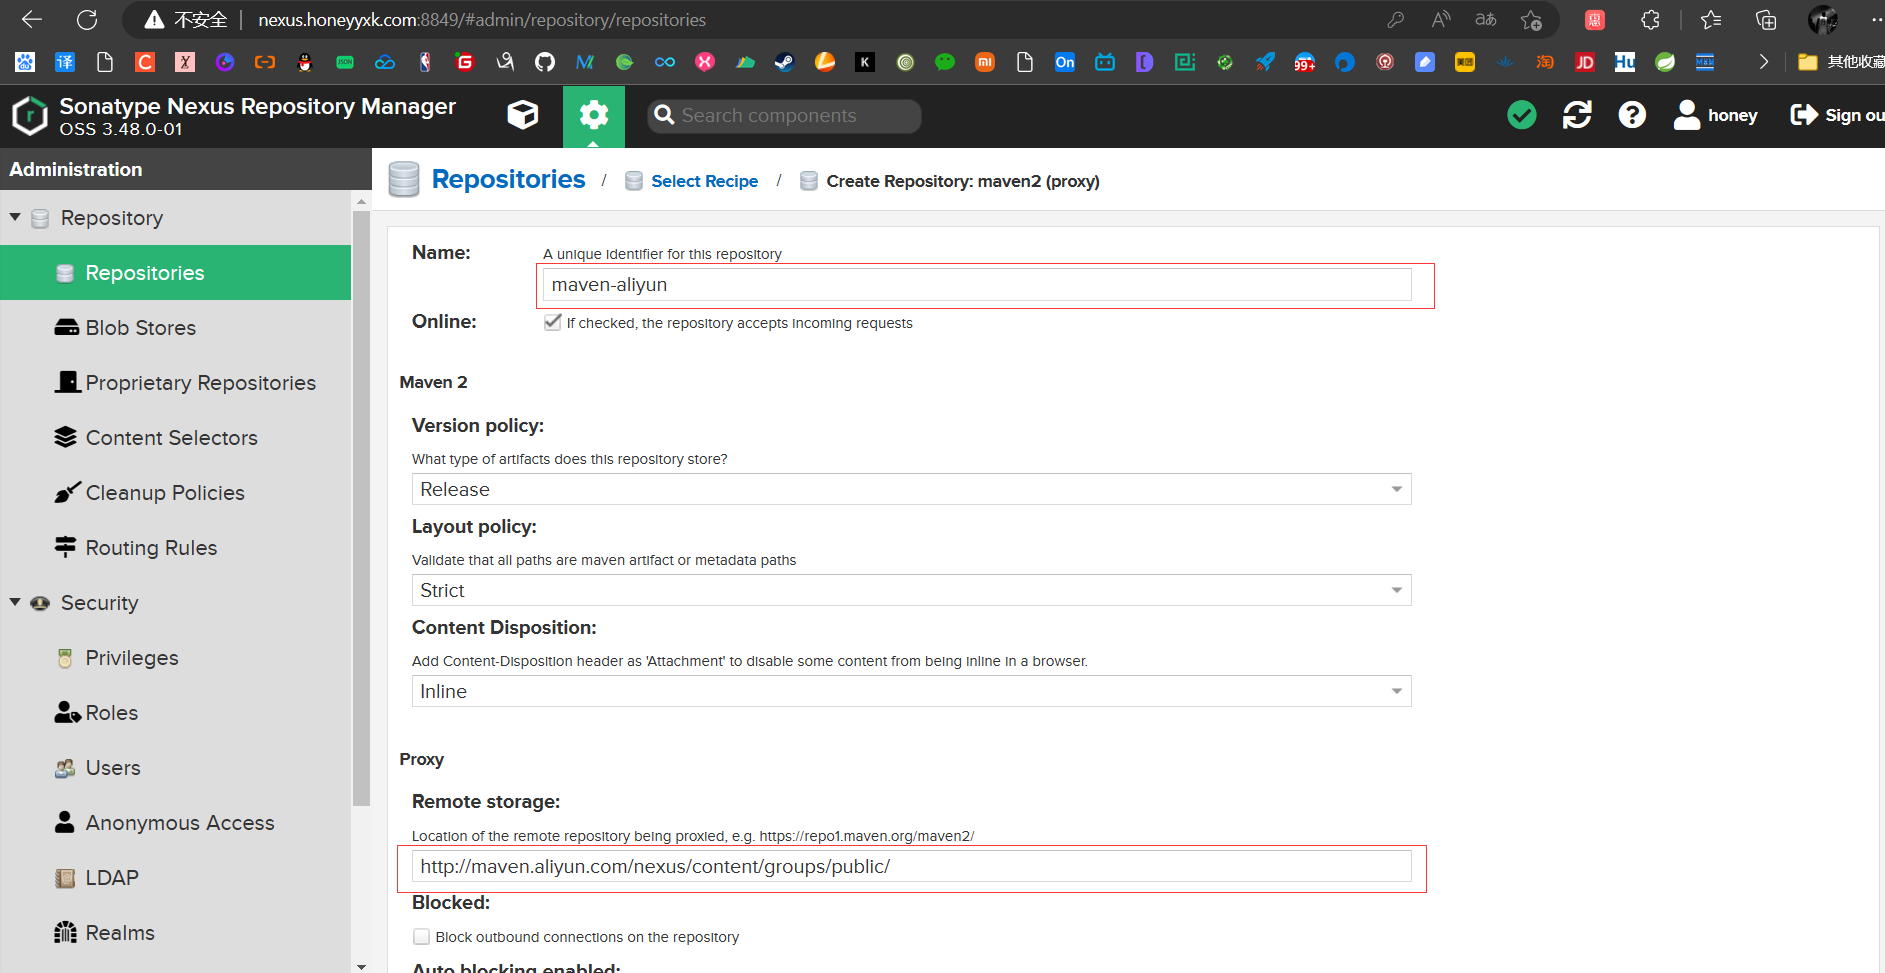Click the Search components field
Screen dimensions: 1885x973
(784, 115)
